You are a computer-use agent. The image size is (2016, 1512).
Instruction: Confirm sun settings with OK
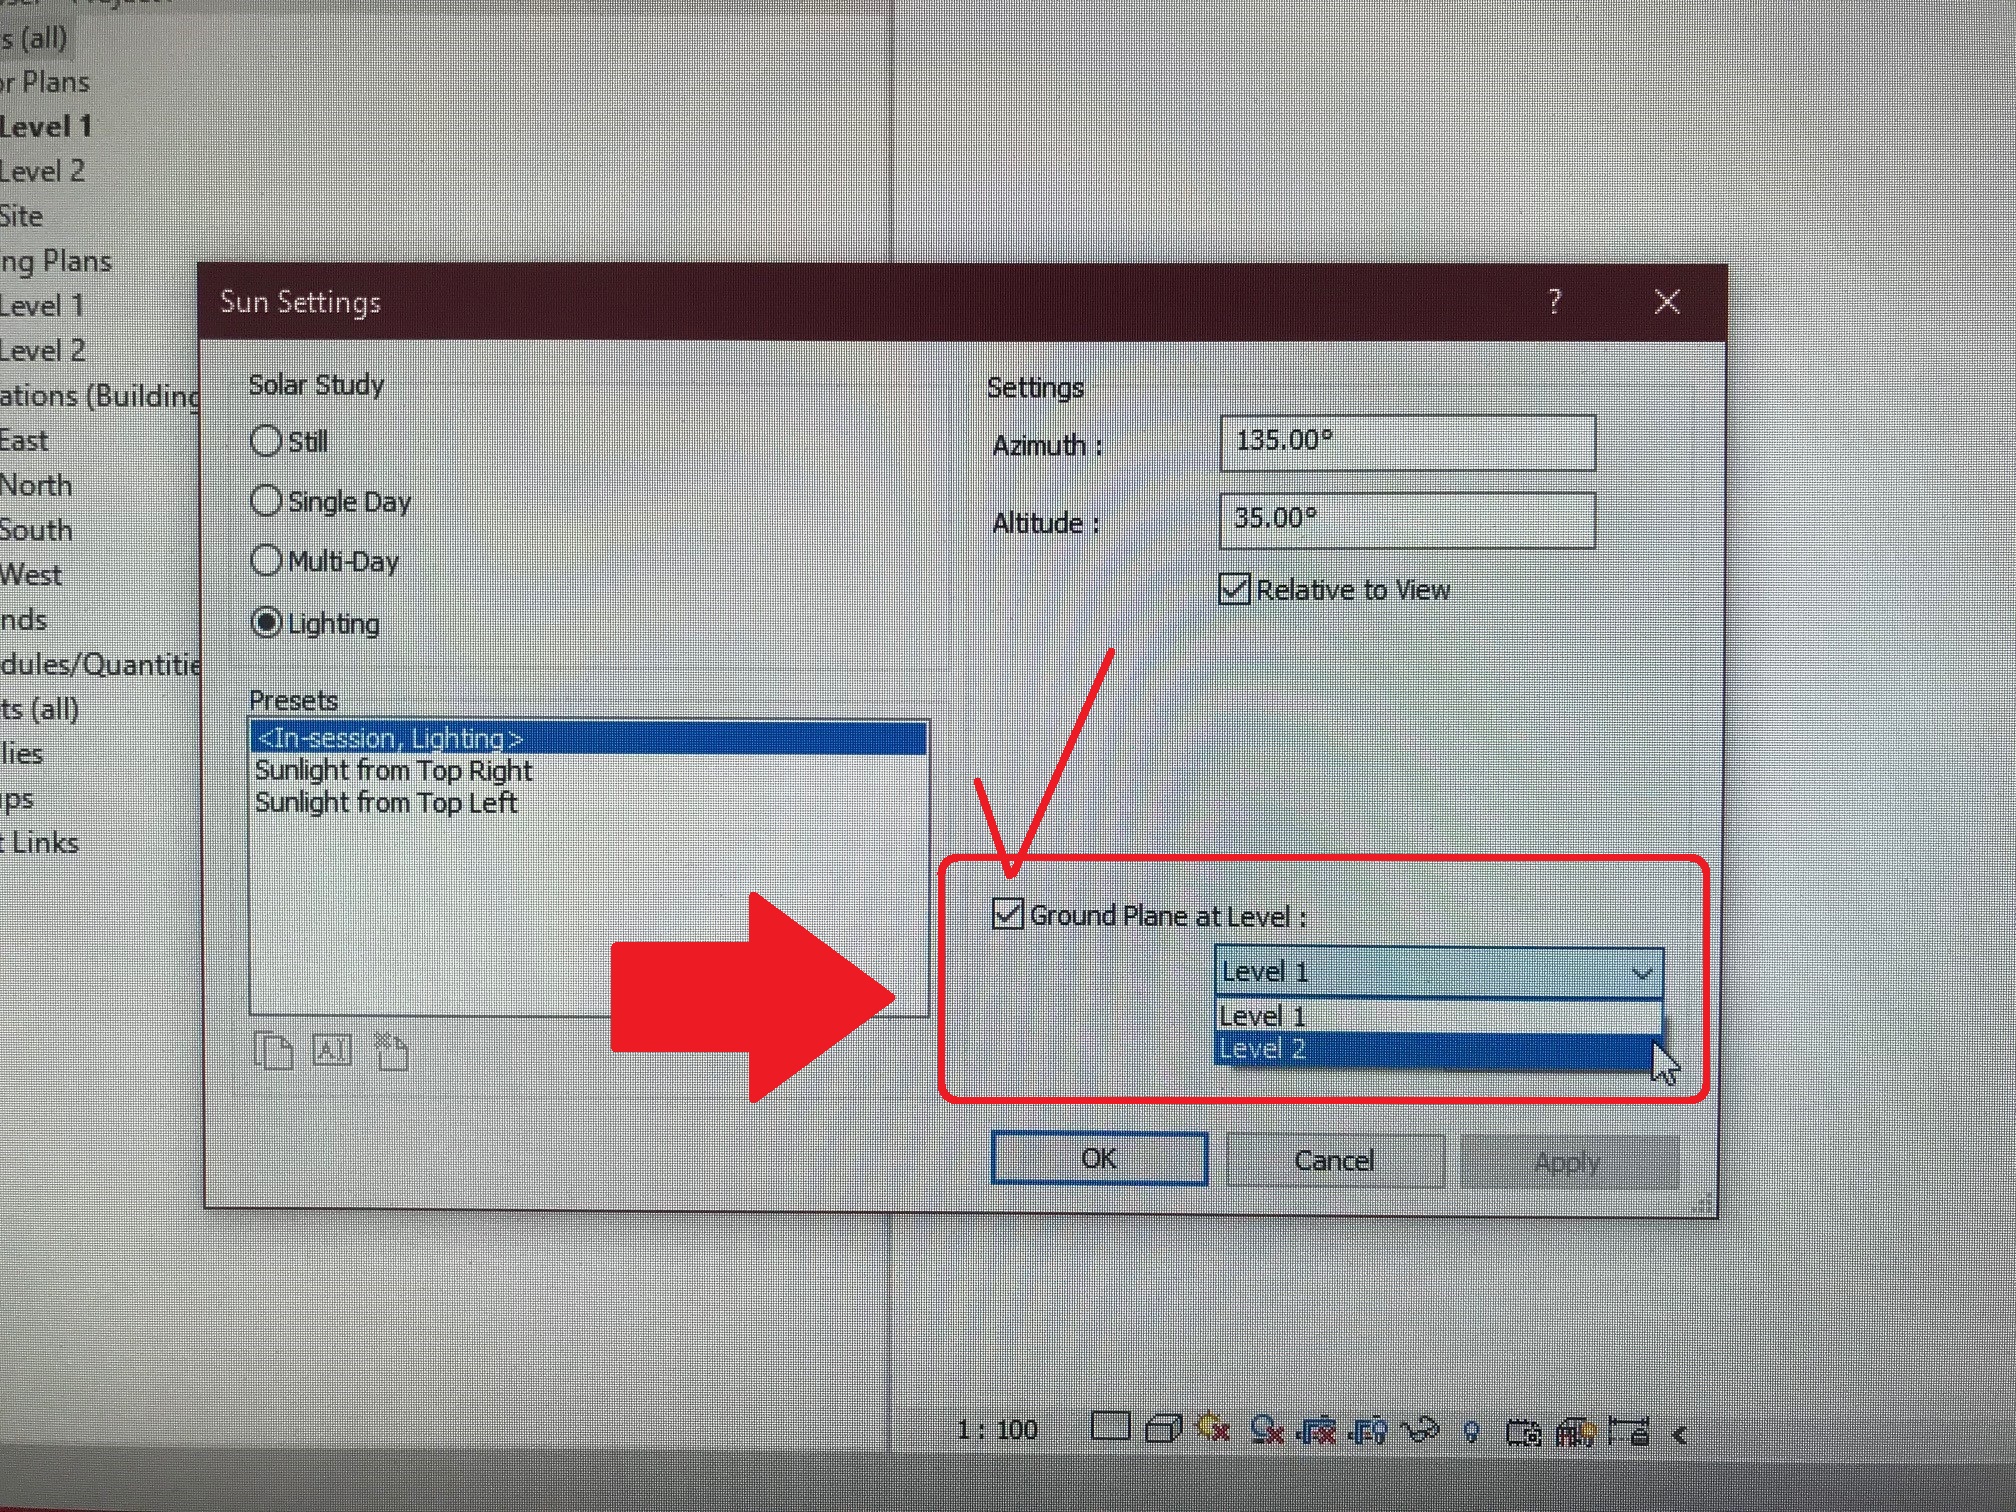pyautogui.click(x=1098, y=1157)
